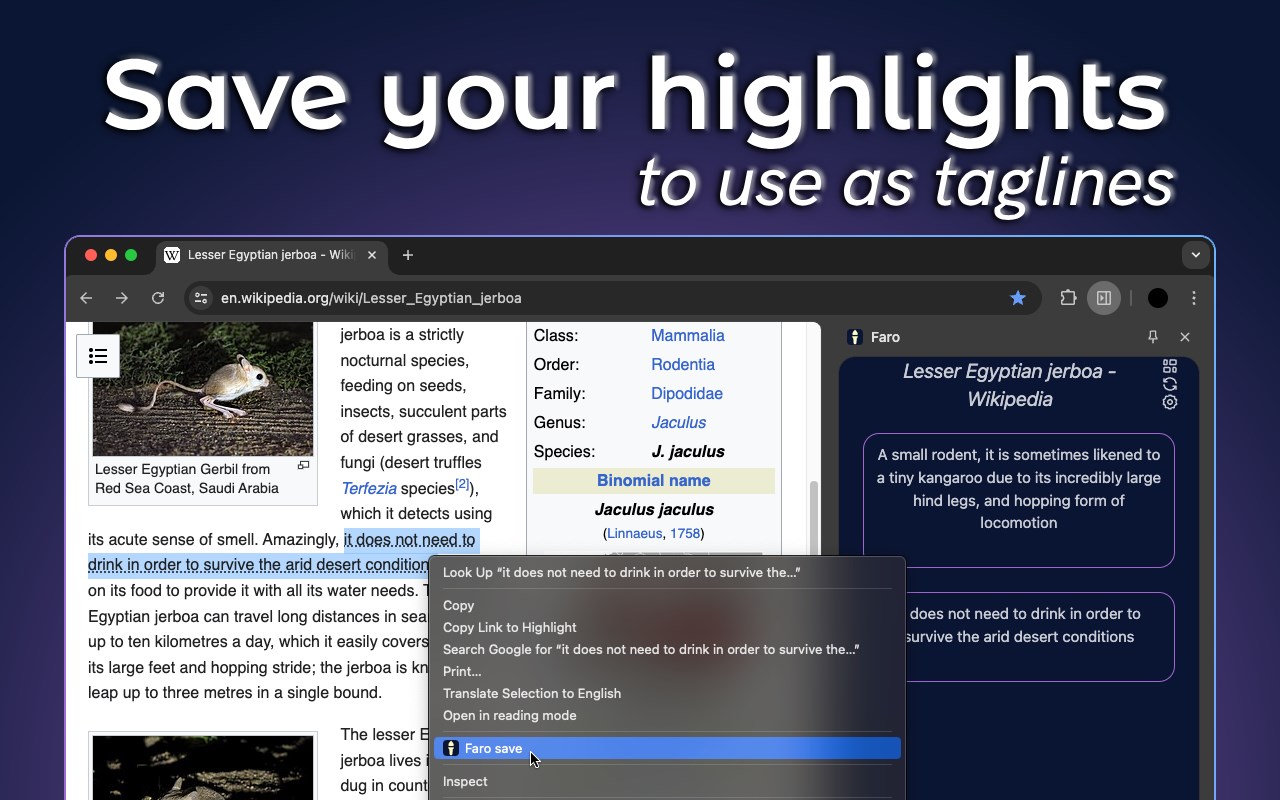The image size is (1280, 800).
Task: Open the browser extensions puzzle icon
Action: tap(1068, 298)
